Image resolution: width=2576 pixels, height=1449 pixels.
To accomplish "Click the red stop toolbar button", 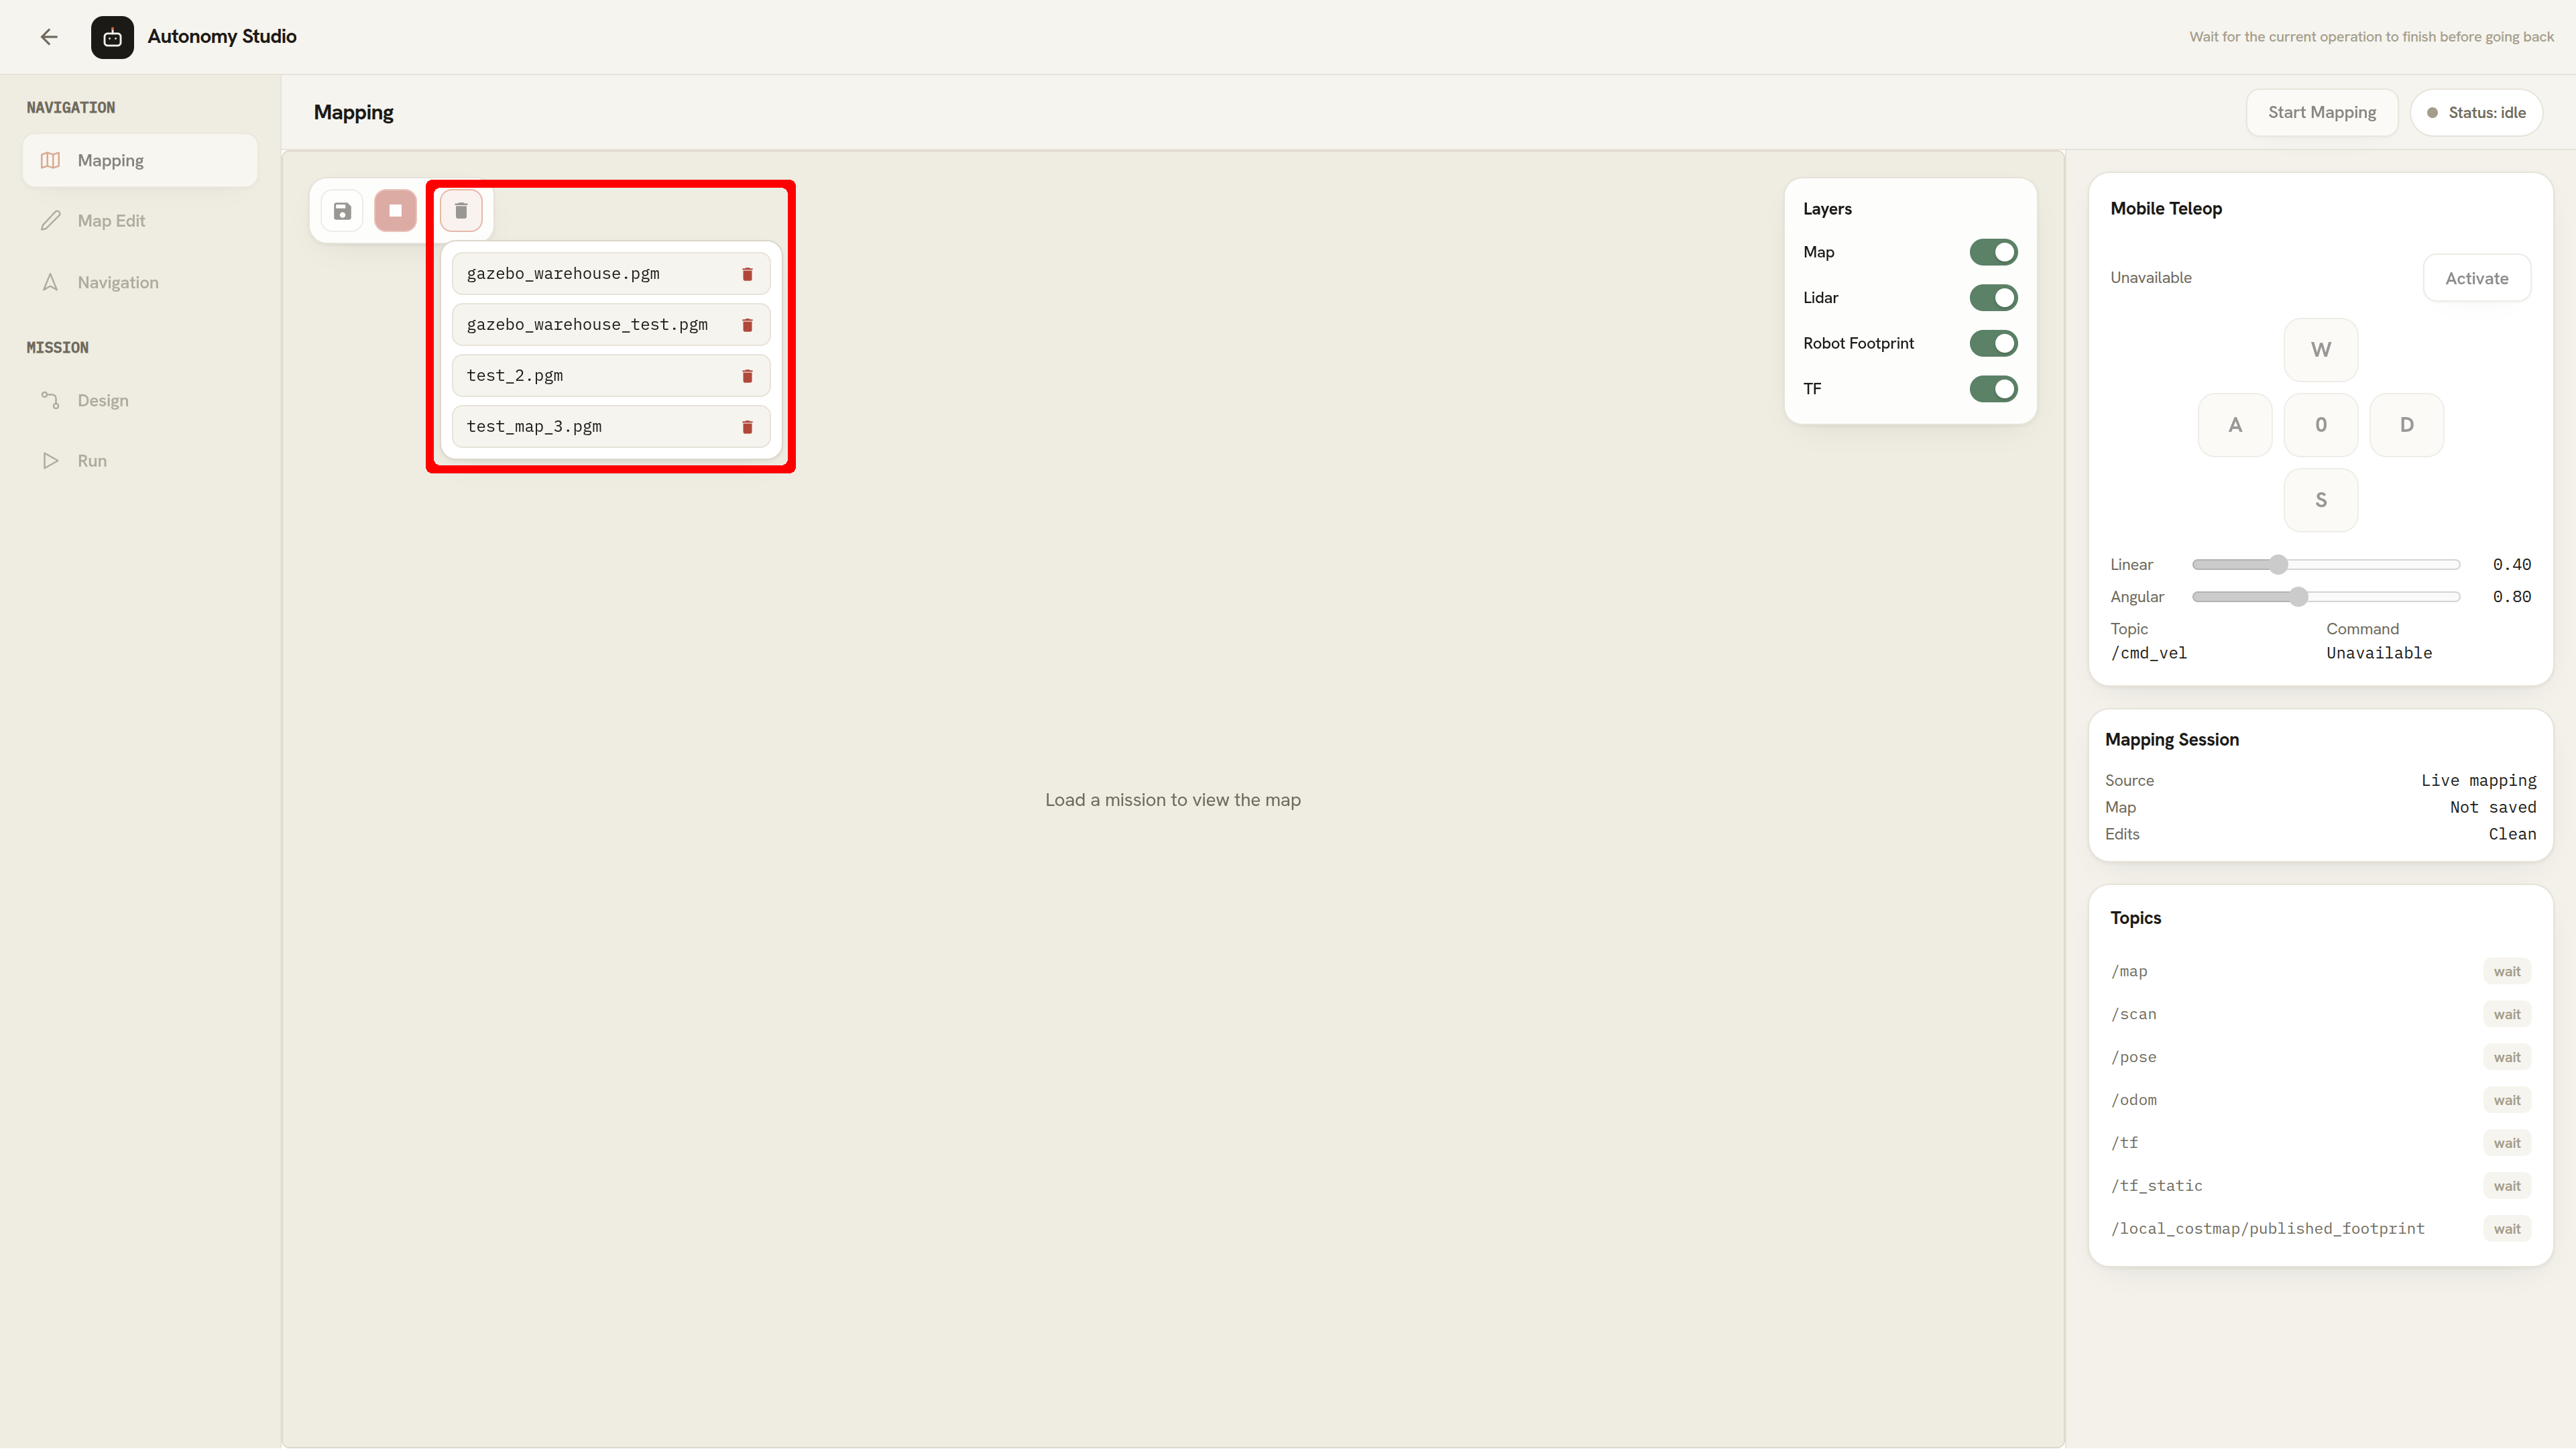I will (x=395, y=211).
